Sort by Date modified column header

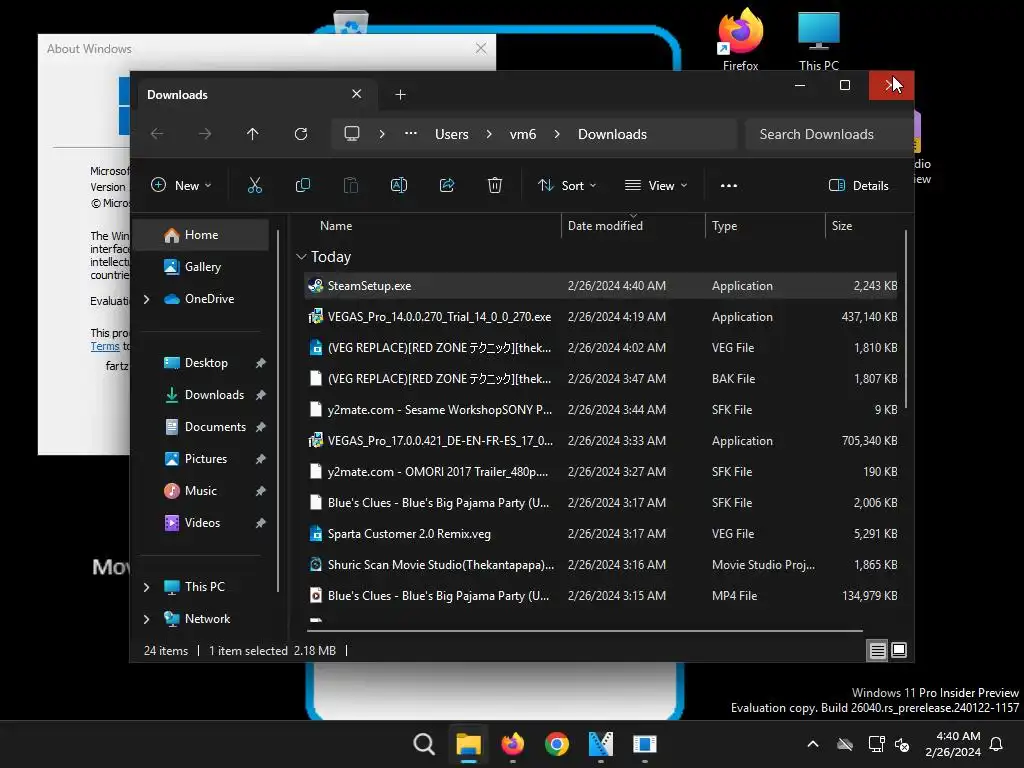tap(605, 226)
